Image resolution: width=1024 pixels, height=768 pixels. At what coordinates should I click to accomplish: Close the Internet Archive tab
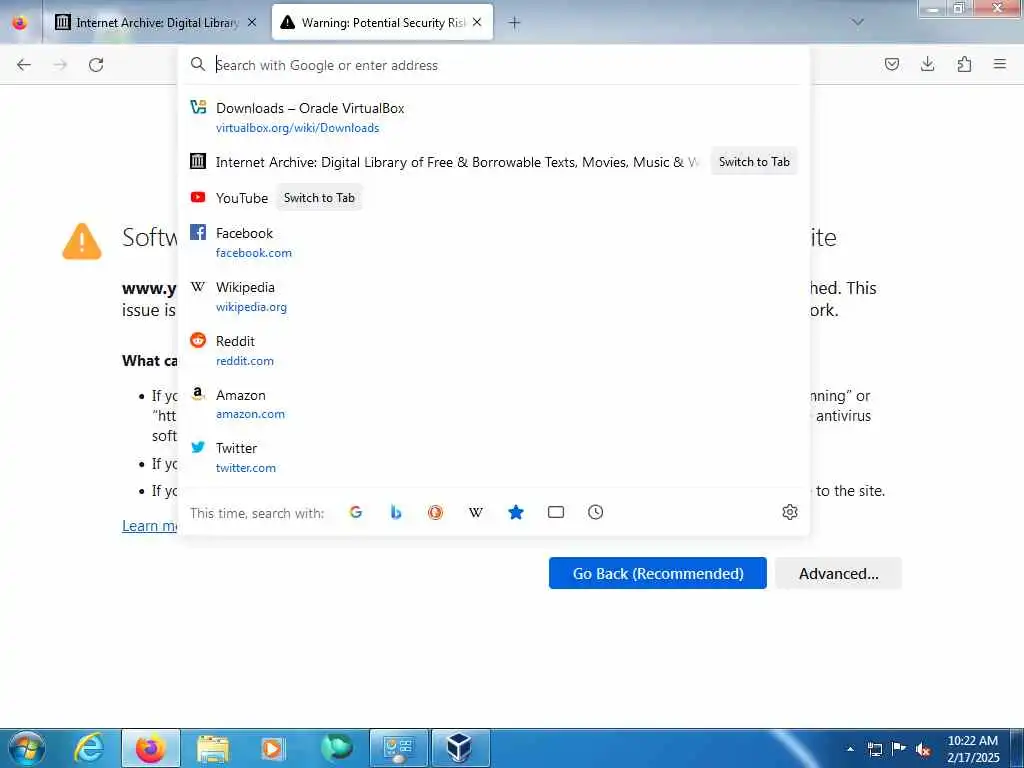[x=252, y=22]
